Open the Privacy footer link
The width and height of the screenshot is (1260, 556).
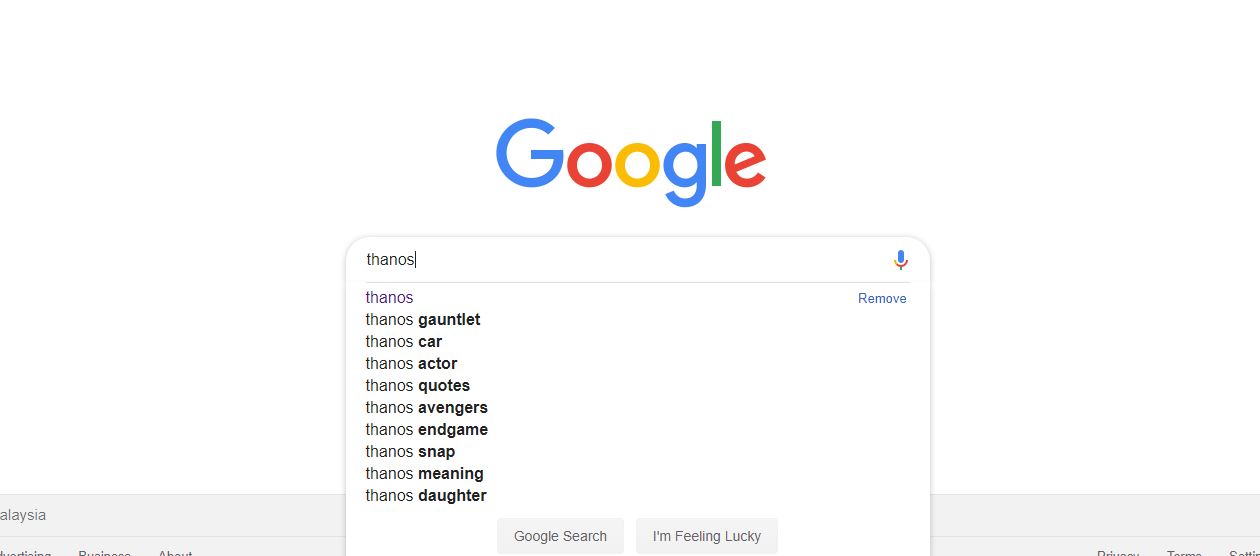[x=1118, y=553]
